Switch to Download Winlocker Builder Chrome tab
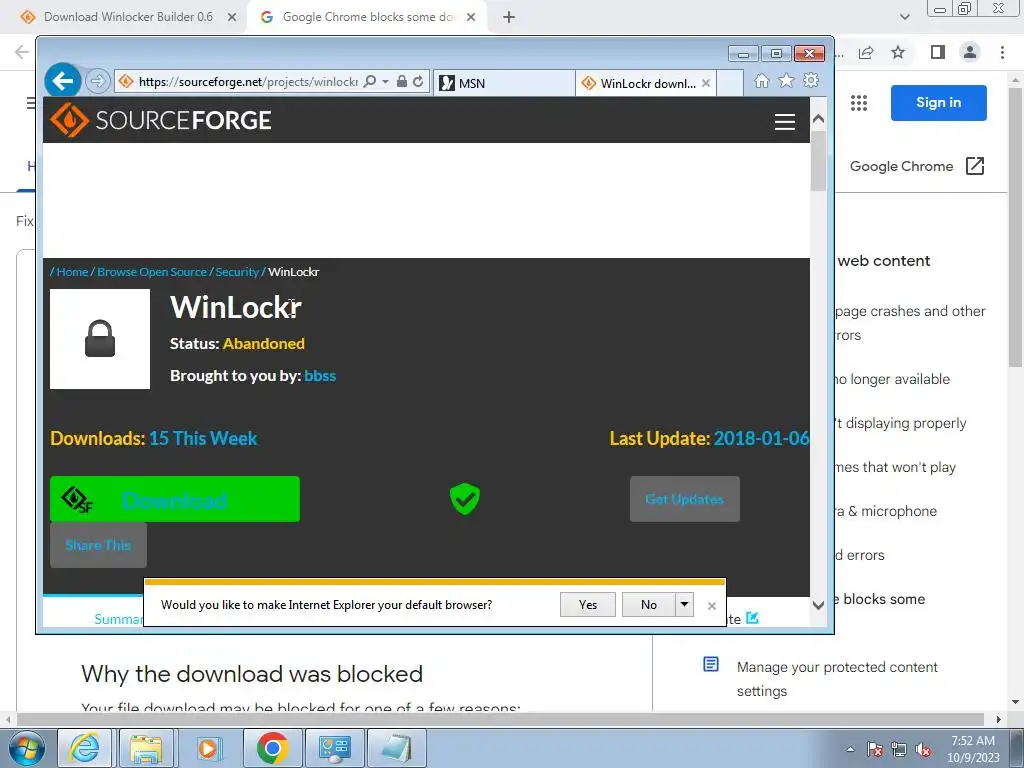This screenshot has width=1024, height=768. click(128, 17)
